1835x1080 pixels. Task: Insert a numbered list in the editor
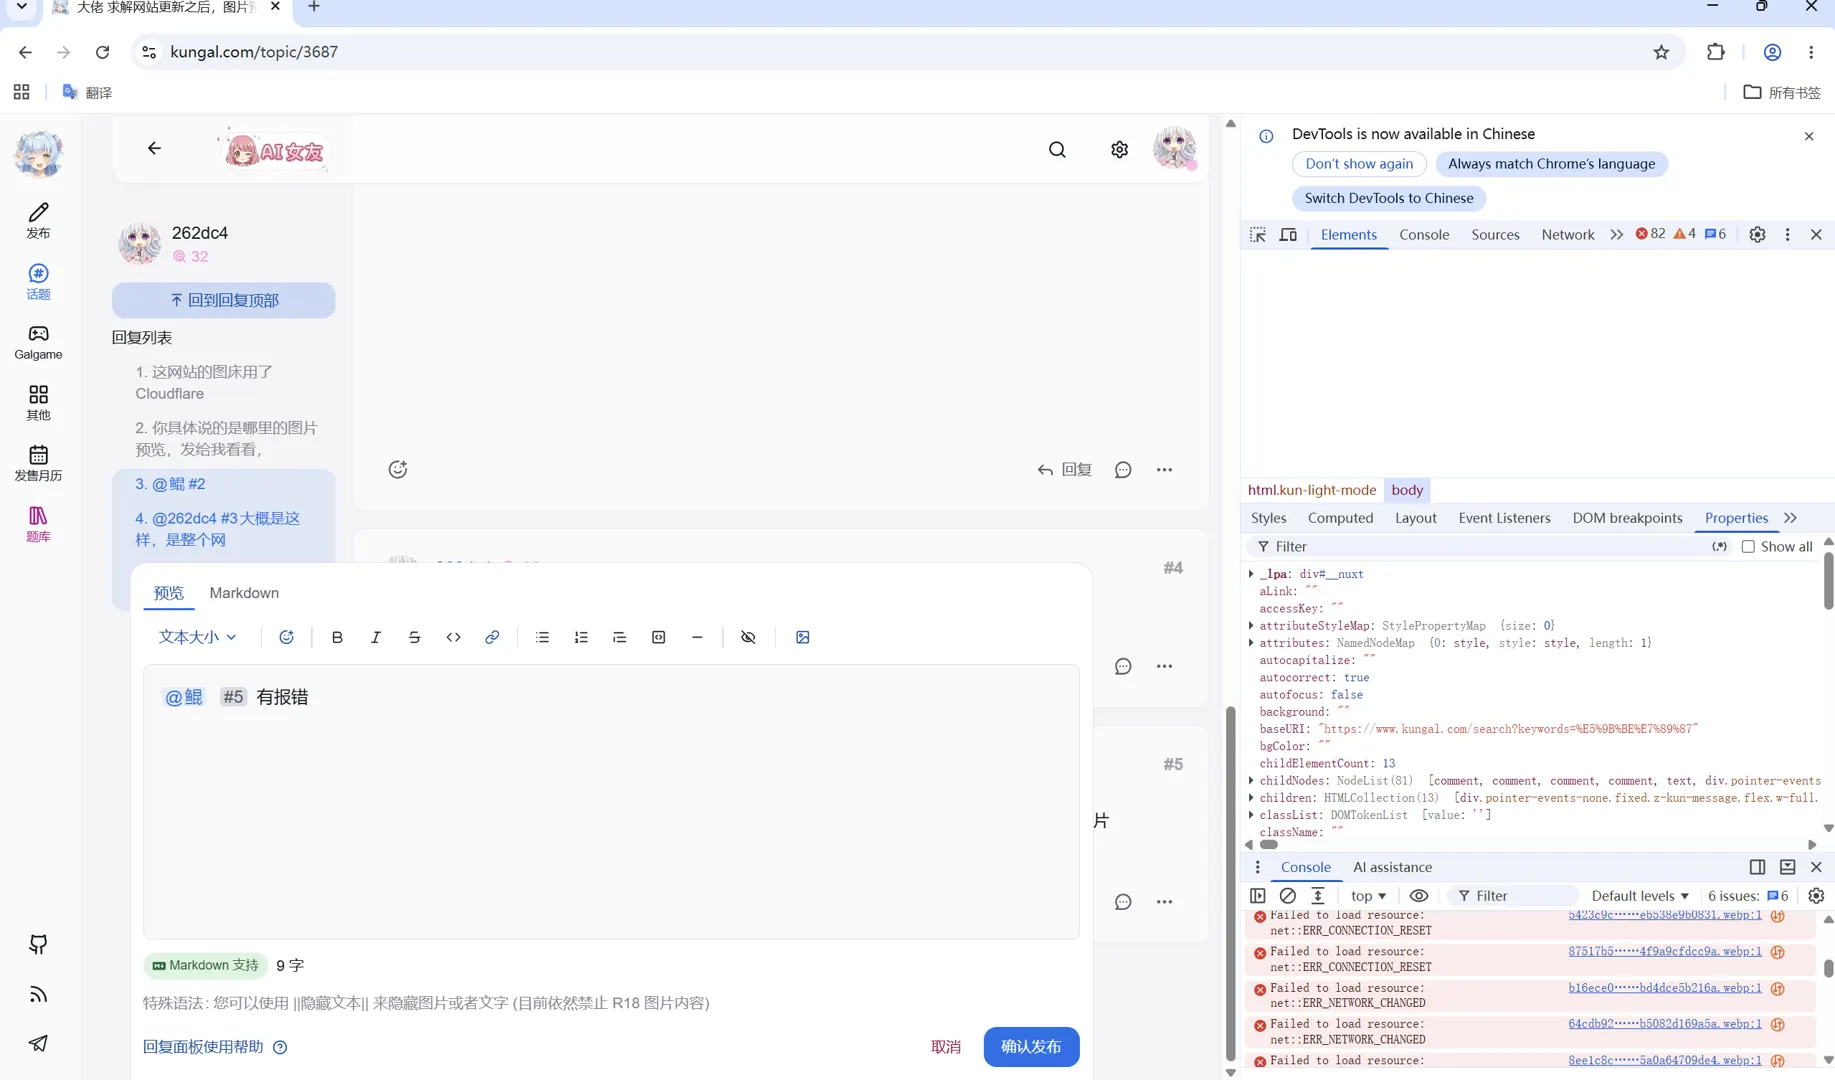(x=581, y=637)
